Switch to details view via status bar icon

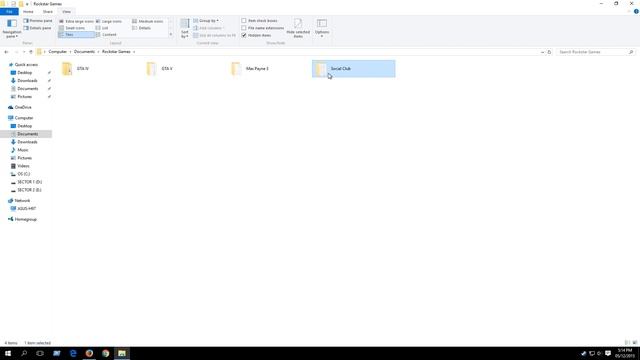click(627, 343)
